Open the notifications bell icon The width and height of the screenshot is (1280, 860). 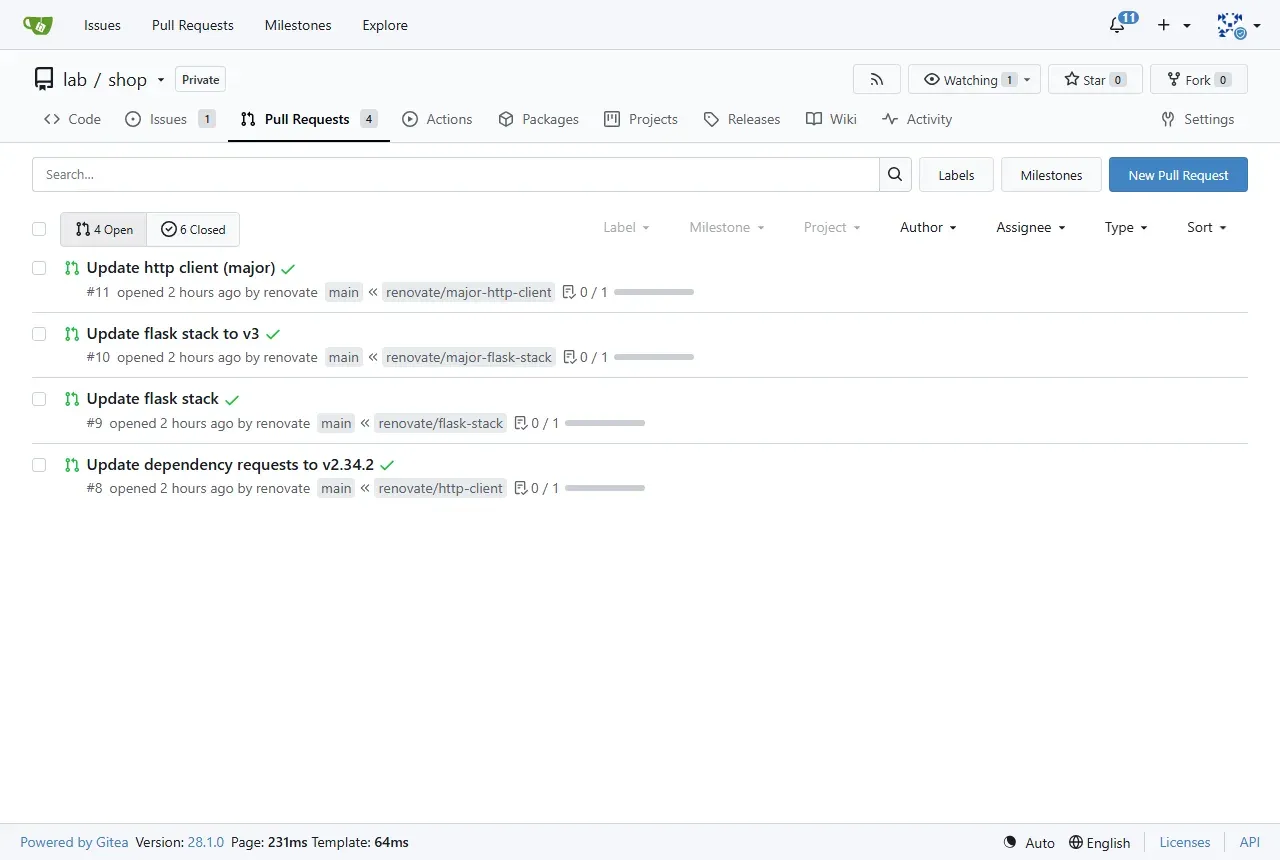pos(1118,25)
